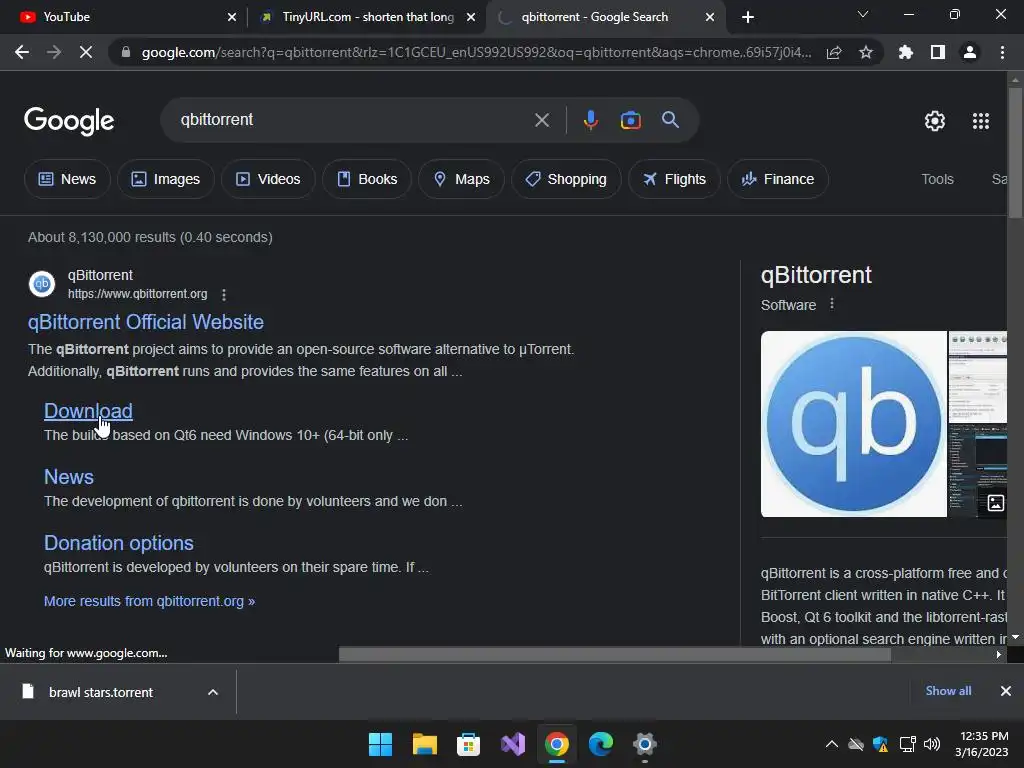
Task: Open Settings app from taskbar
Action: 645,744
